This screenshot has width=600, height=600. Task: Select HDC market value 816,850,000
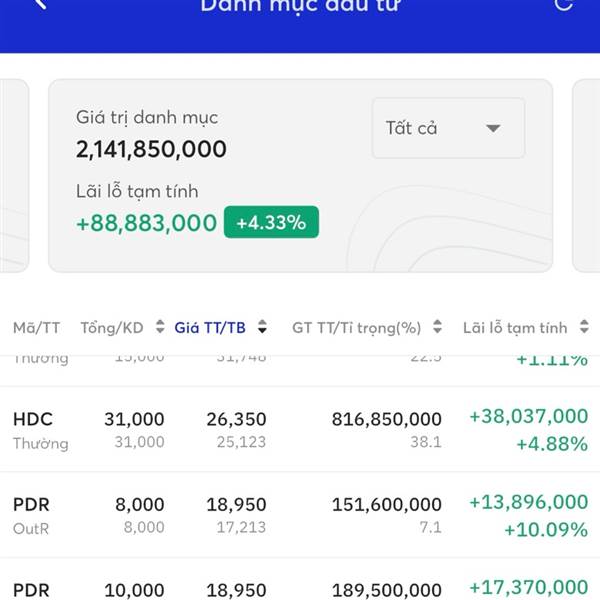click(x=387, y=419)
